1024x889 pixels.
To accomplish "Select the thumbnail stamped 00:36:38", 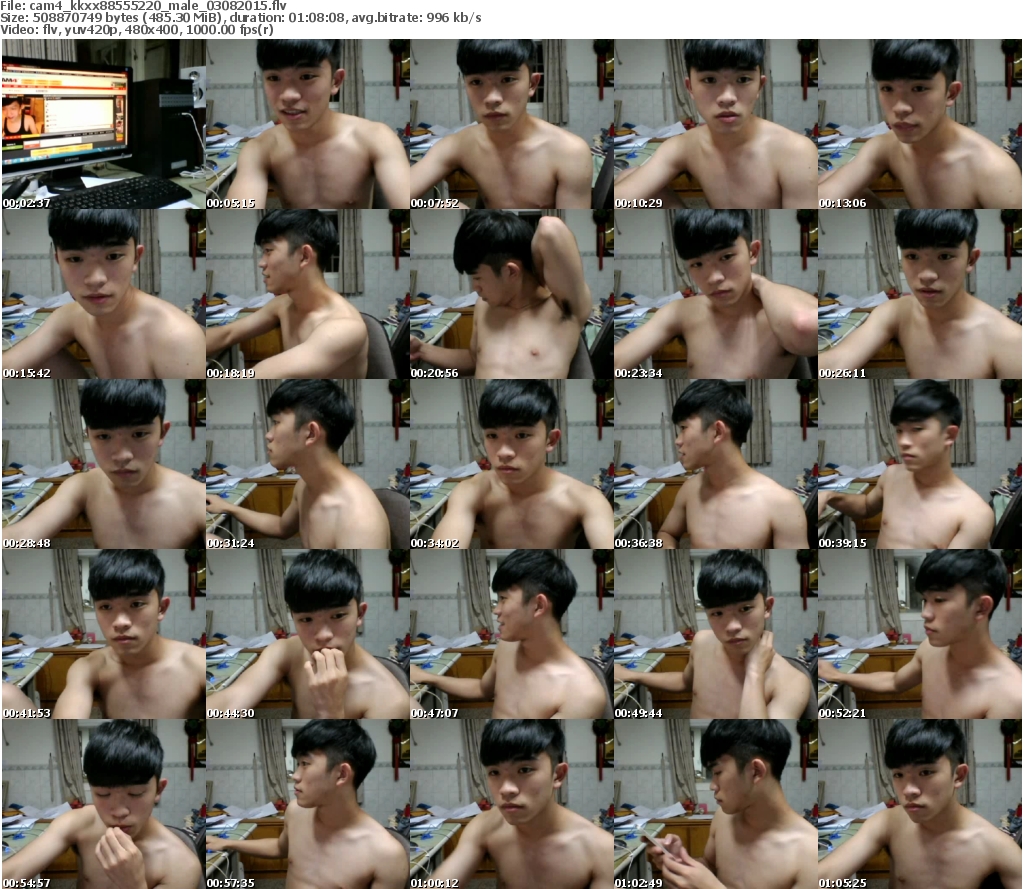I will point(715,464).
